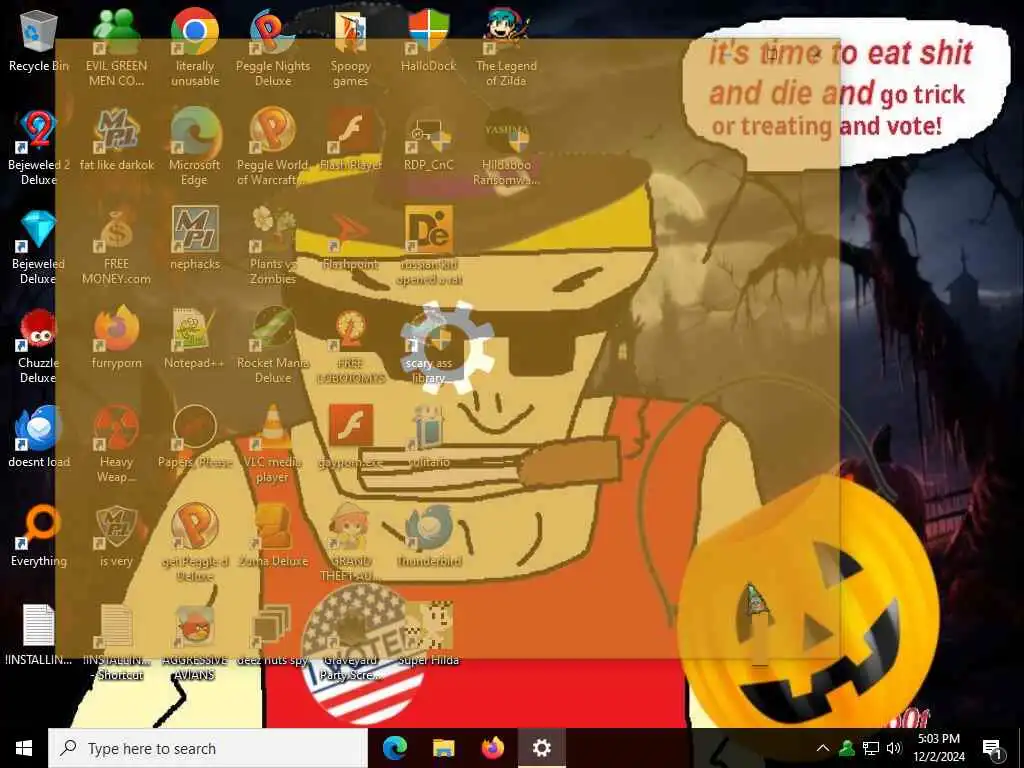
Task: Select the Hildaboo Ransomwa... icon
Action: 506,147
